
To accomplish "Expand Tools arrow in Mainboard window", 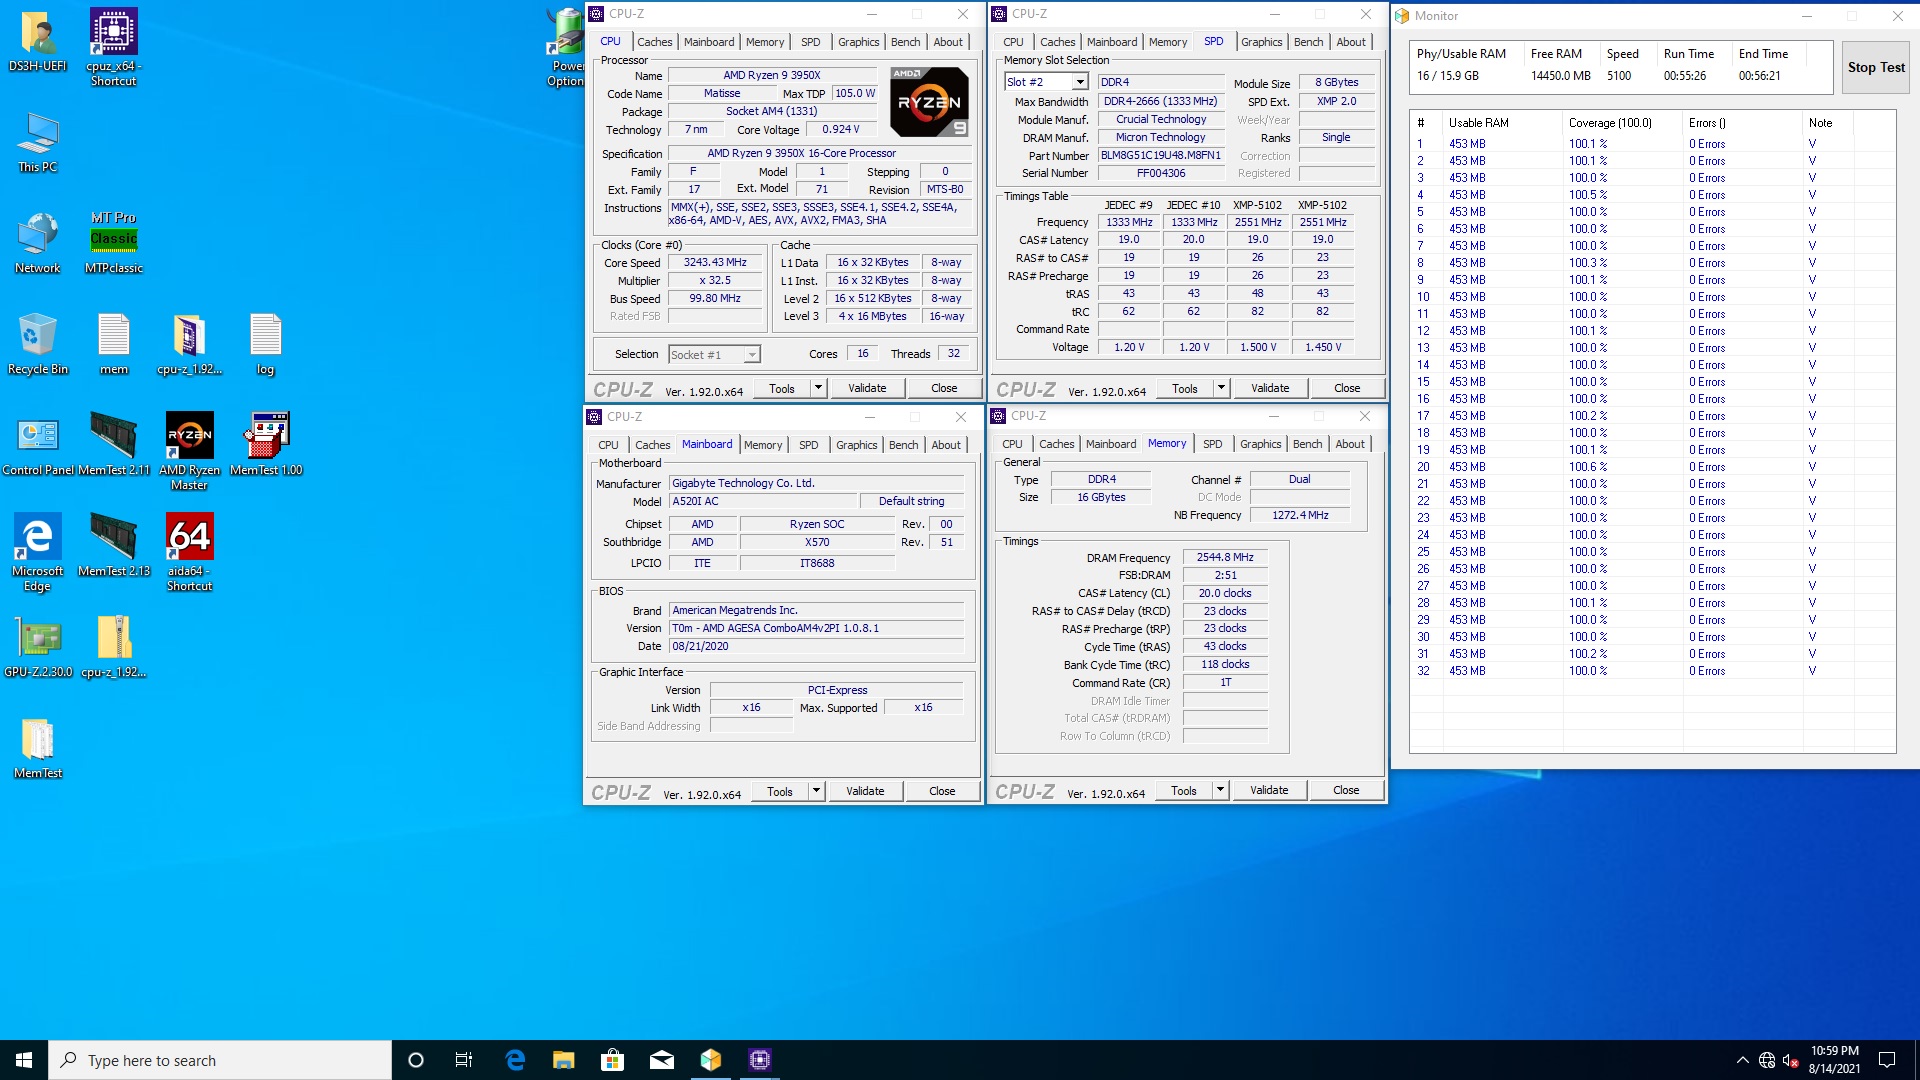I will 816,791.
